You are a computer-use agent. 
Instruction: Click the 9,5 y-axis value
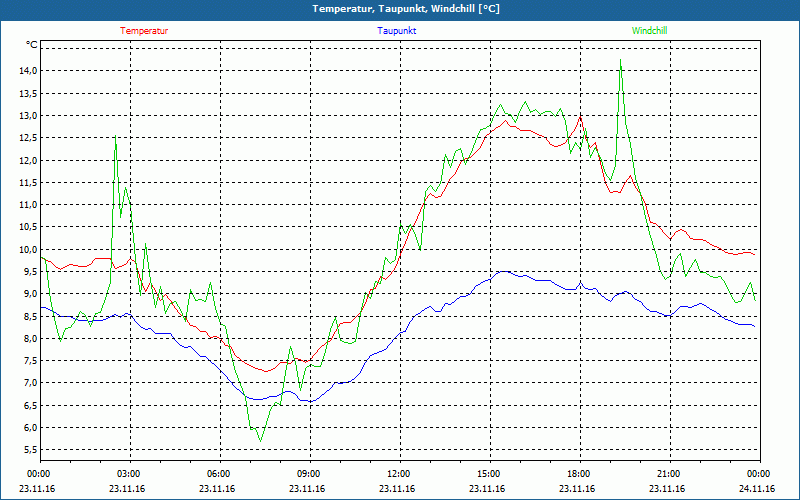[x=31, y=272]
